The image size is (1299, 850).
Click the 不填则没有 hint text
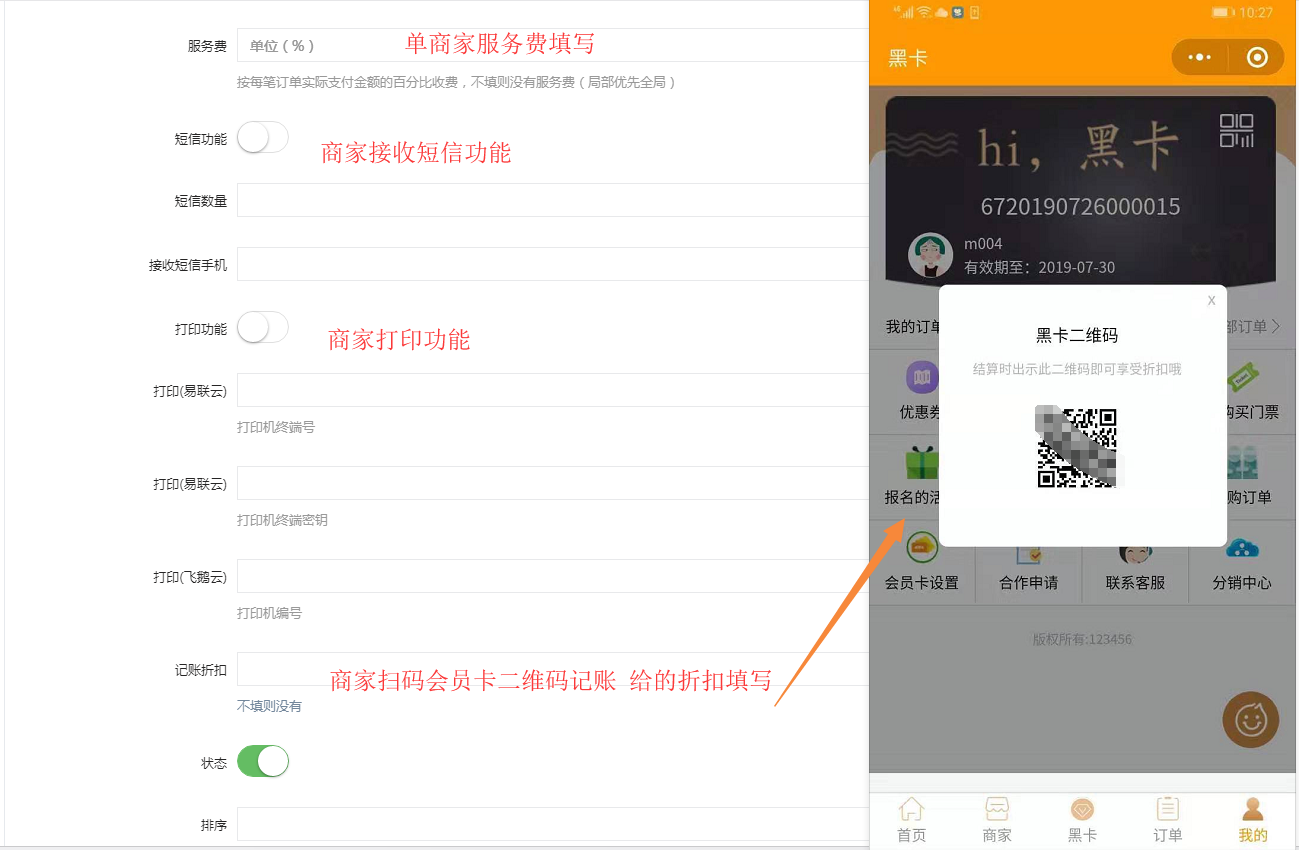pos(269,706)
